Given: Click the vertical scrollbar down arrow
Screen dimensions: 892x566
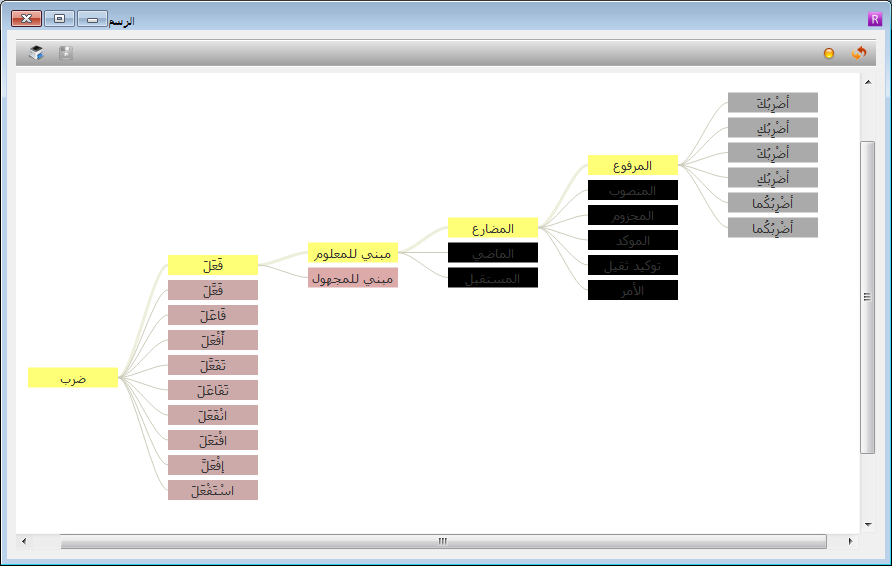Looking at the screenshot, I should (868, 524).
